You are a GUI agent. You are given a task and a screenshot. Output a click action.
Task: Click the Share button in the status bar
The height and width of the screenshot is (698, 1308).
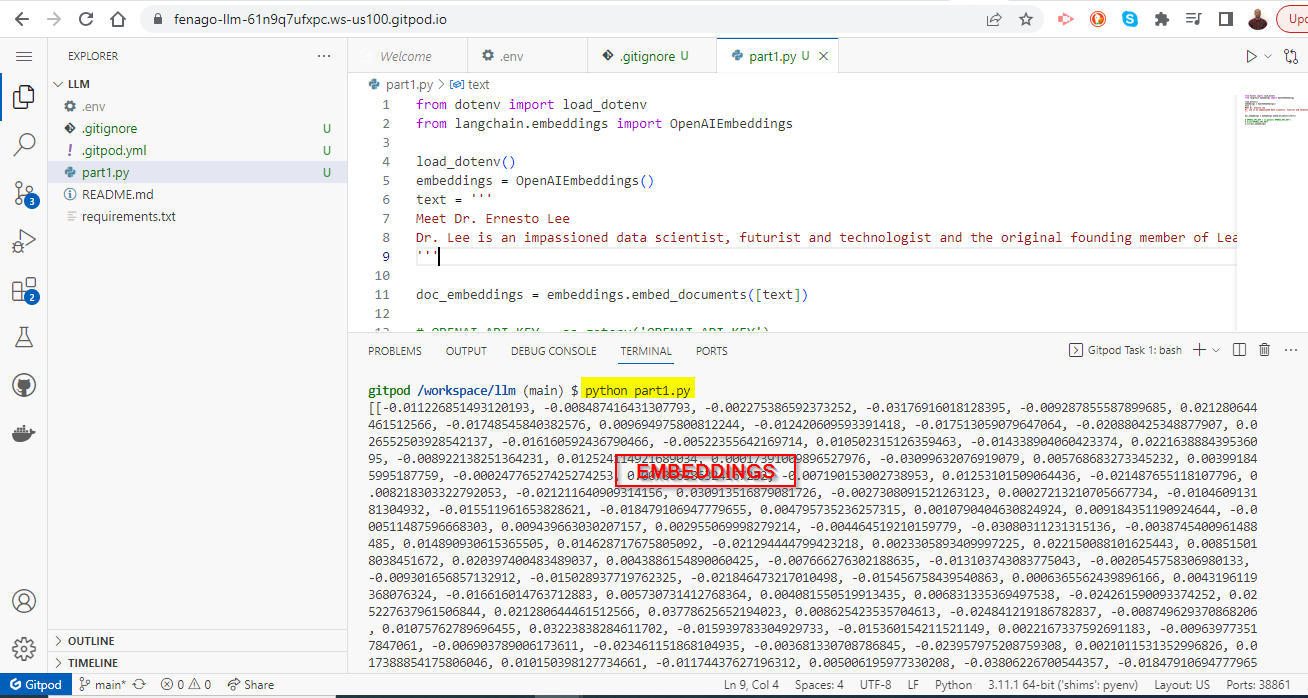click(x=249, y=684)
